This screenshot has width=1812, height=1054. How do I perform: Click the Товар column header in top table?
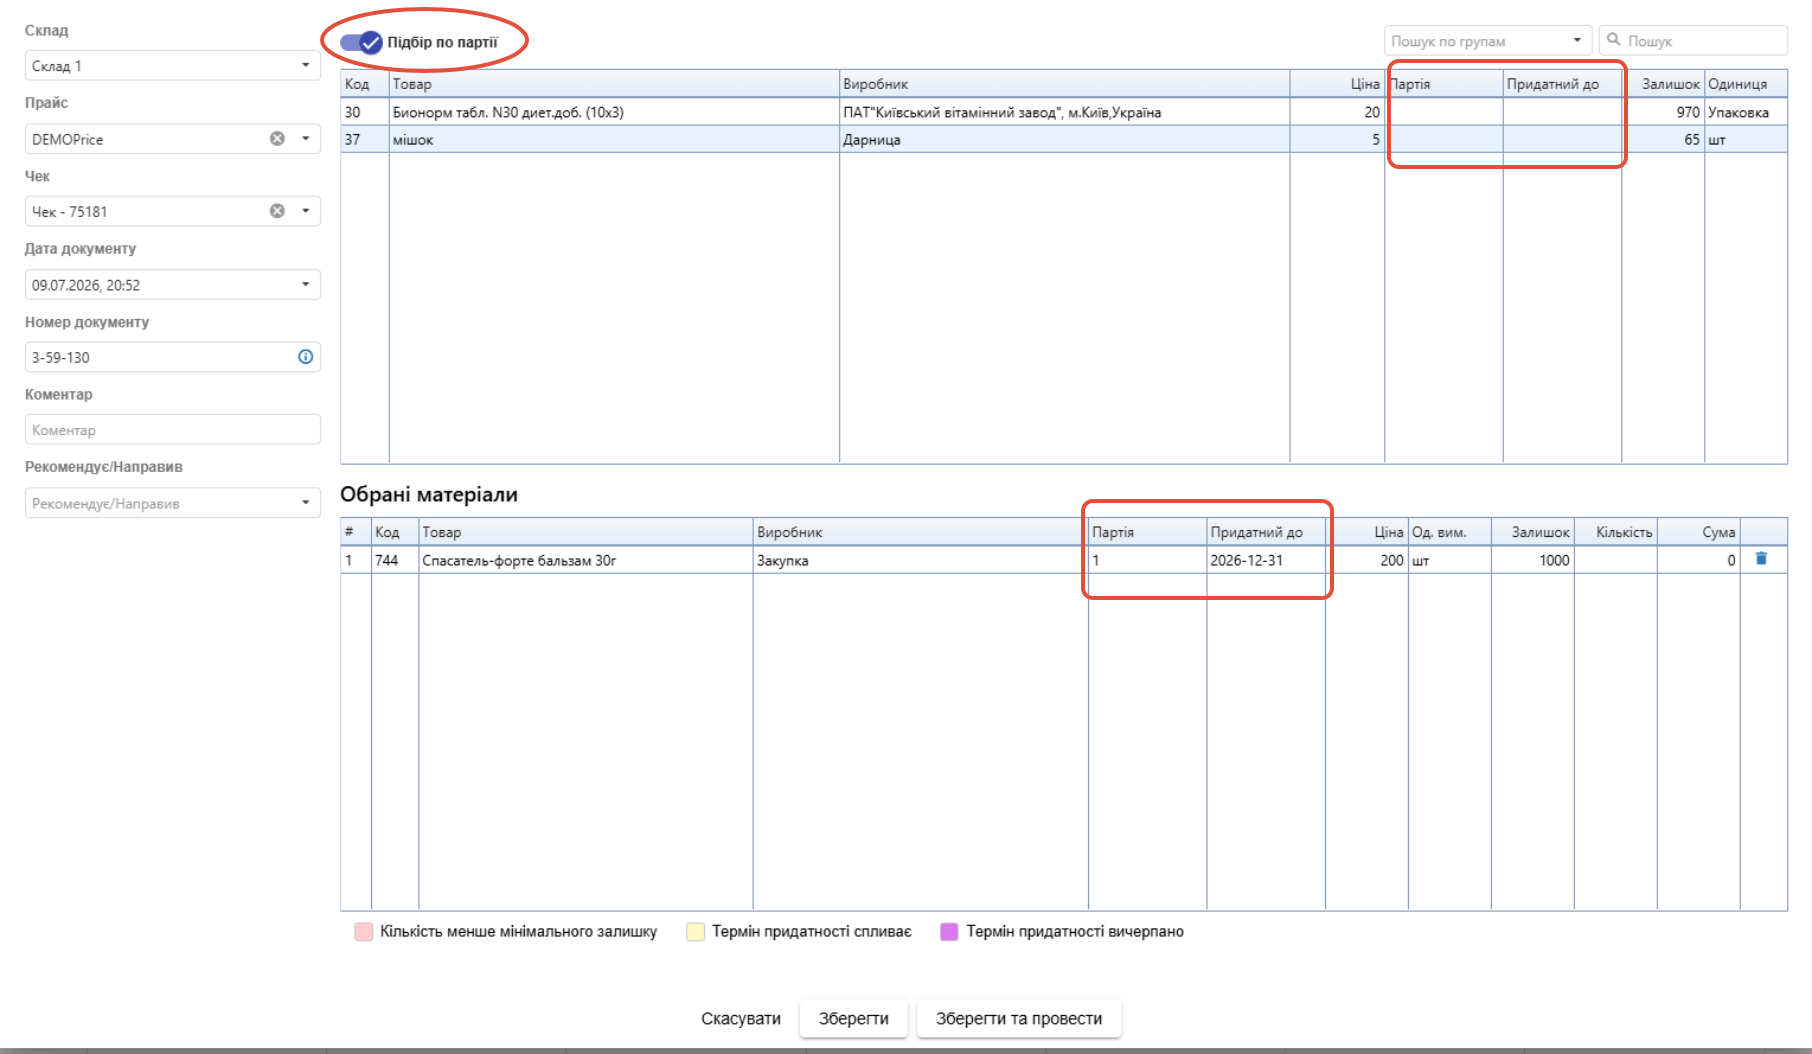point(613,84)
